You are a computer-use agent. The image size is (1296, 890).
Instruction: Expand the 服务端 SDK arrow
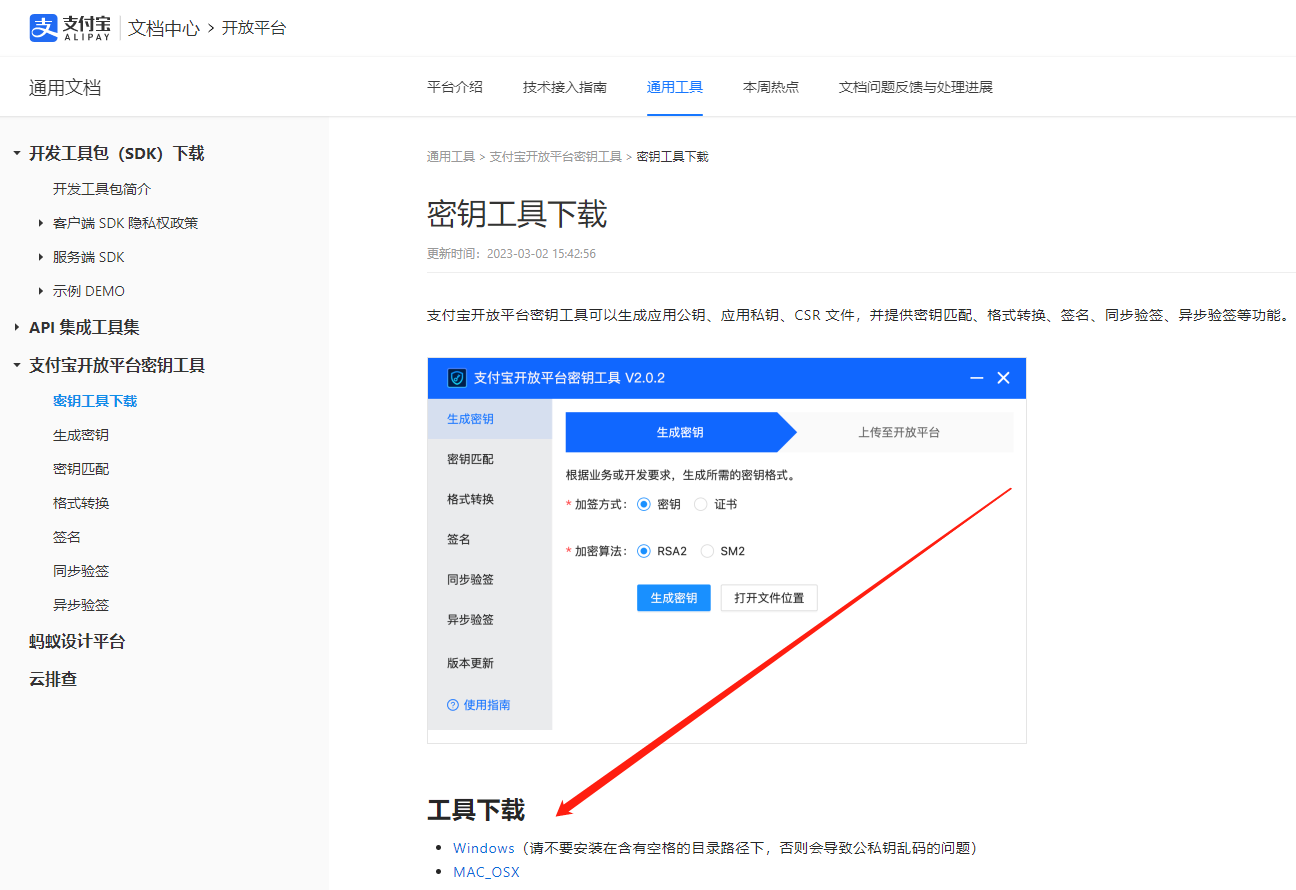pyautogui.click(x=41, y=257)
